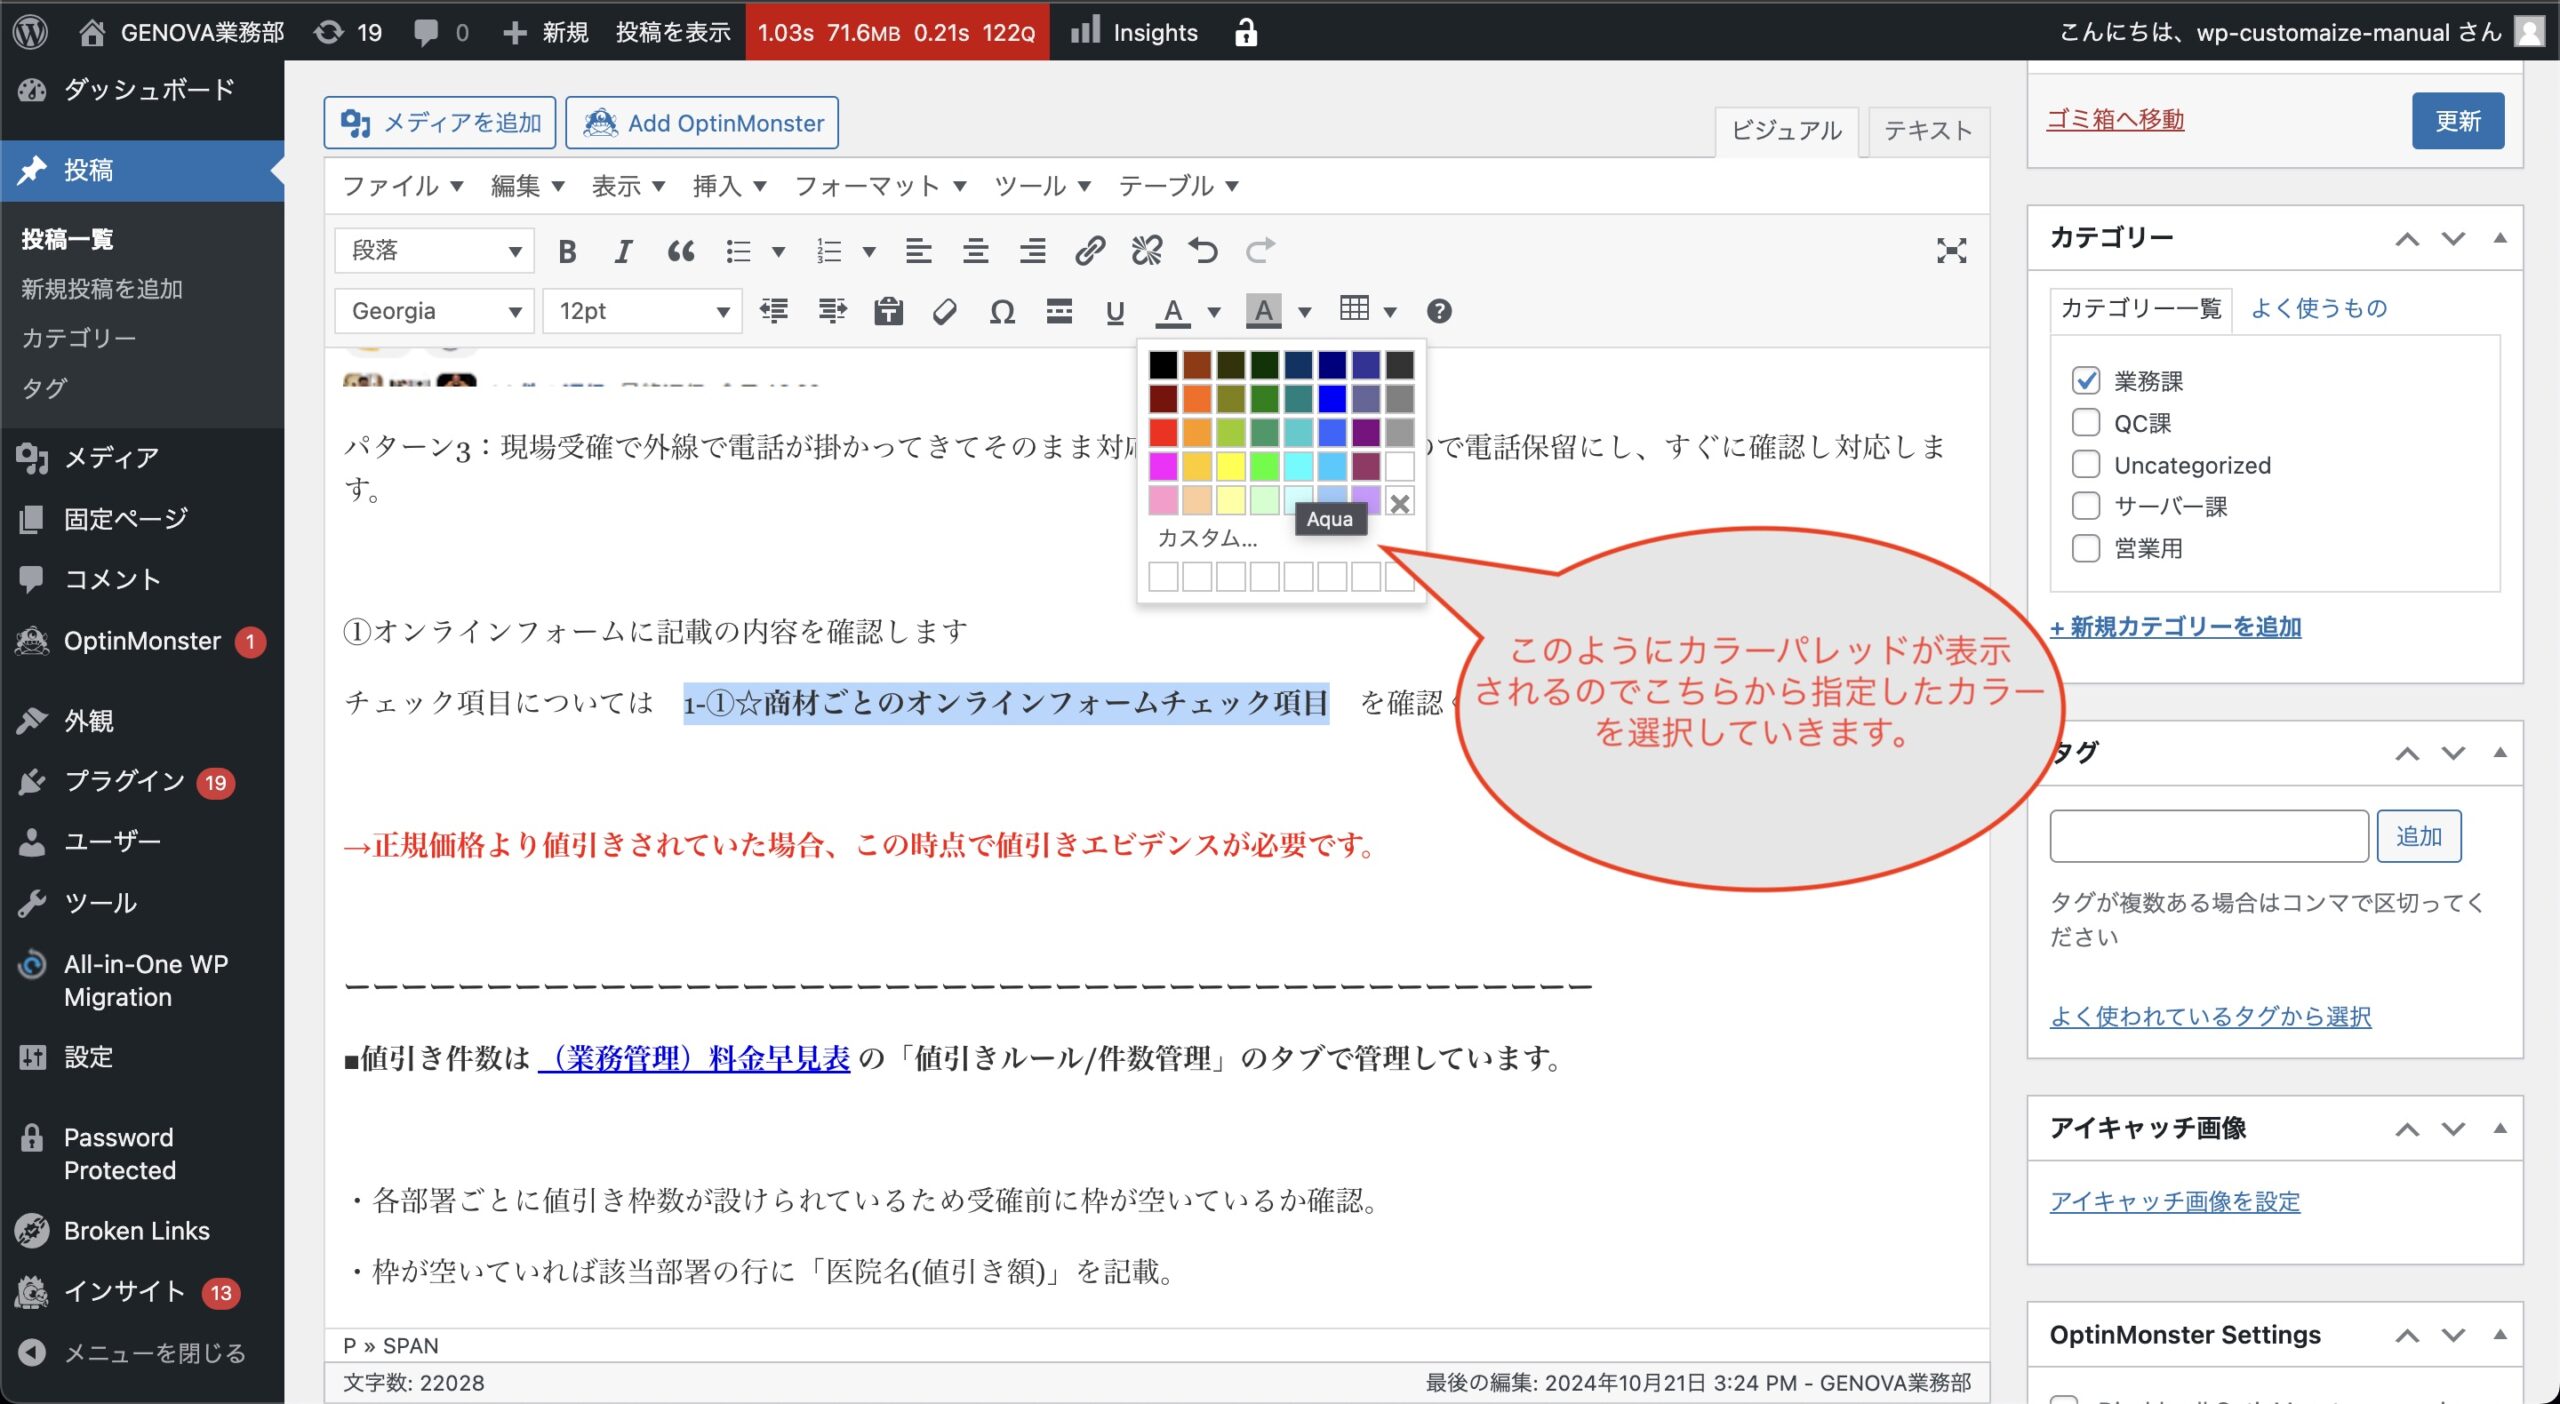The image size is (2560, 1404).
Task: Click the insert link chain icon
Action: coord(1089,251)
